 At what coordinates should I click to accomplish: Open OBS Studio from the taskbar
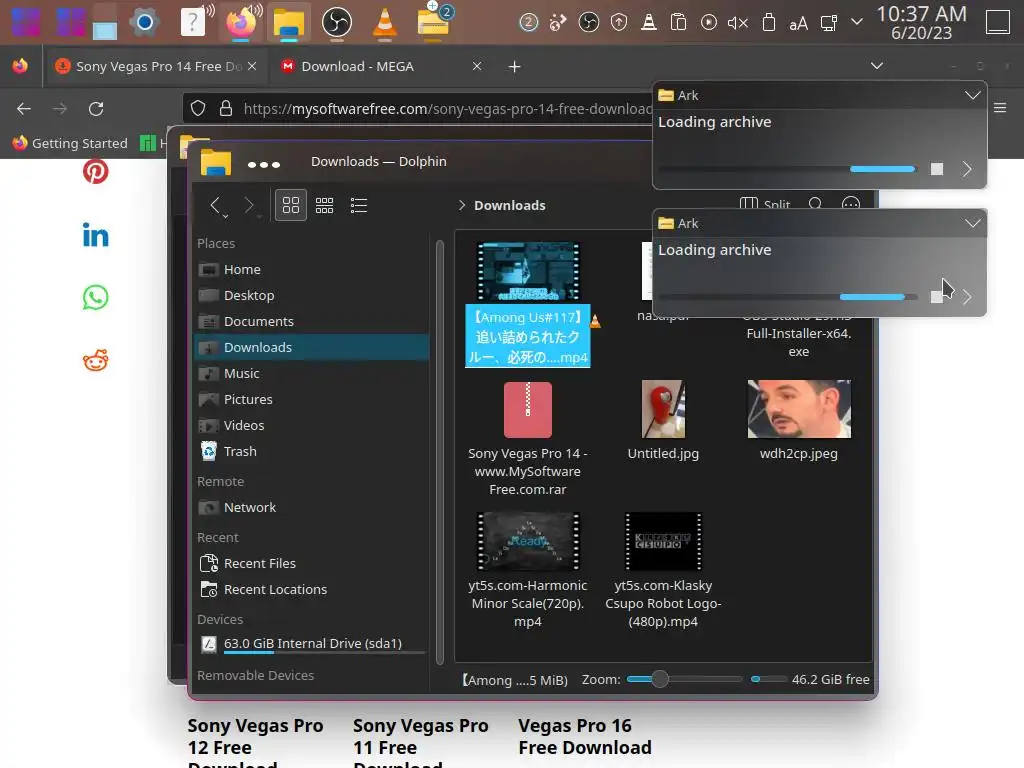pos(337,23)
